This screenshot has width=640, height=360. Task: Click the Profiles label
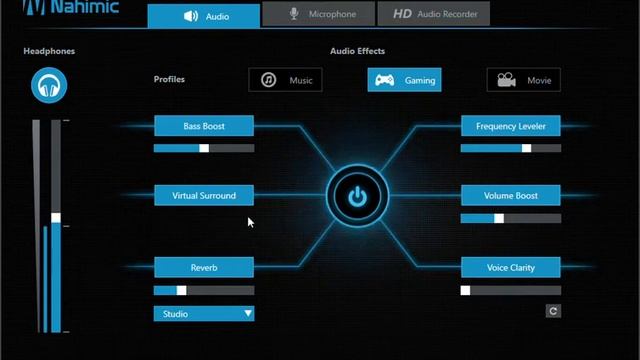pyautogui.click(x=169, y=79)
